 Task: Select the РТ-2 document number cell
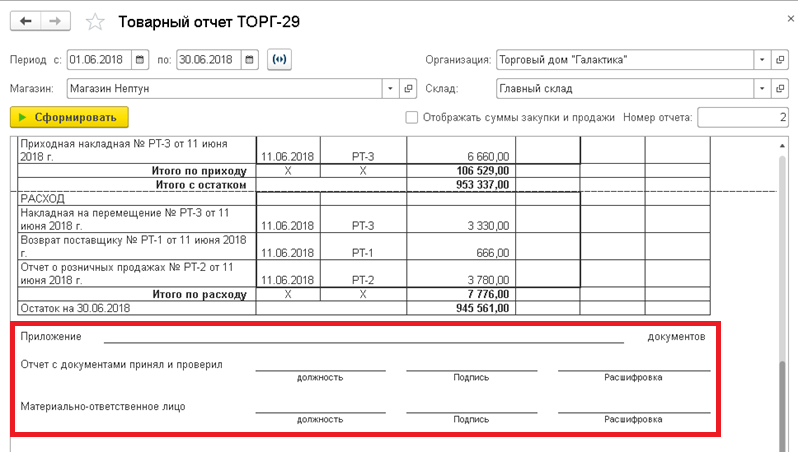tap(363, 274)
